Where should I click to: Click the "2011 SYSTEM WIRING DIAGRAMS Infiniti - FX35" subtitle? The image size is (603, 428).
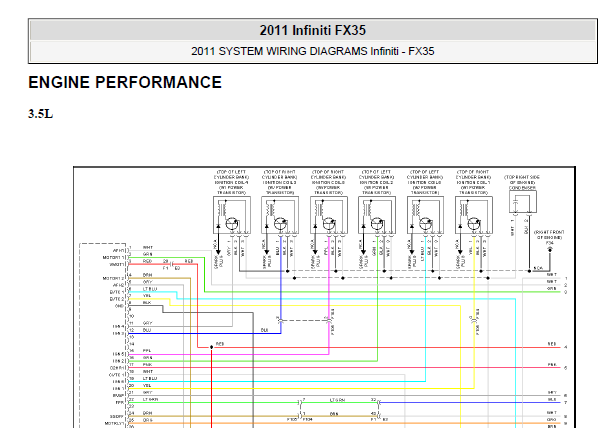tap(313, 52)
